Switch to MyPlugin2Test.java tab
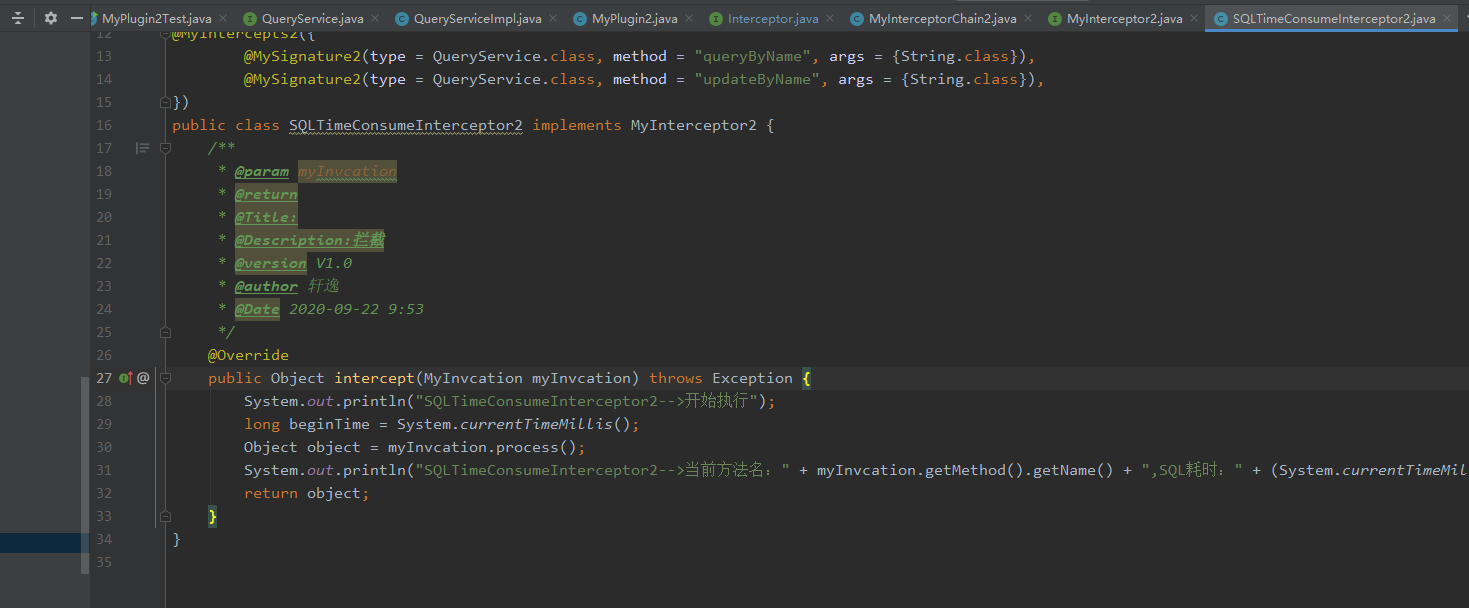Viewport: 1469px width, 608px height. (156, 19)
